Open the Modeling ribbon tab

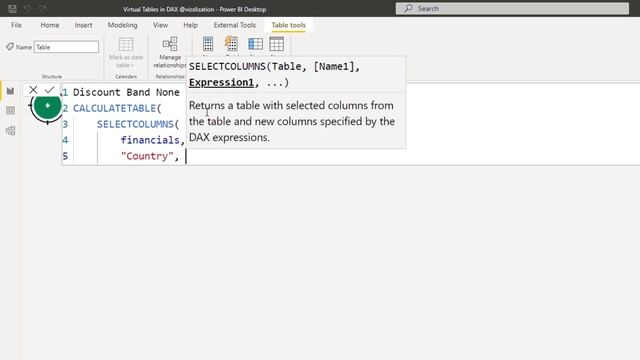[122, 25]
